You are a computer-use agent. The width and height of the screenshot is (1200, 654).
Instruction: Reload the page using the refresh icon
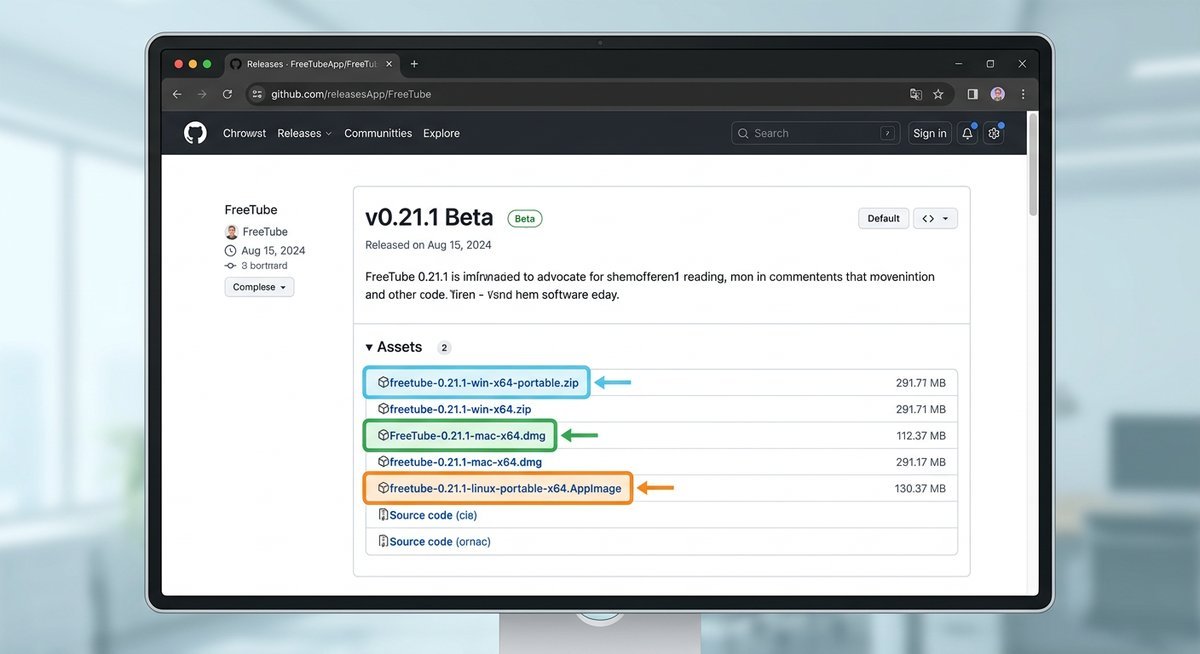coord(227,94)
